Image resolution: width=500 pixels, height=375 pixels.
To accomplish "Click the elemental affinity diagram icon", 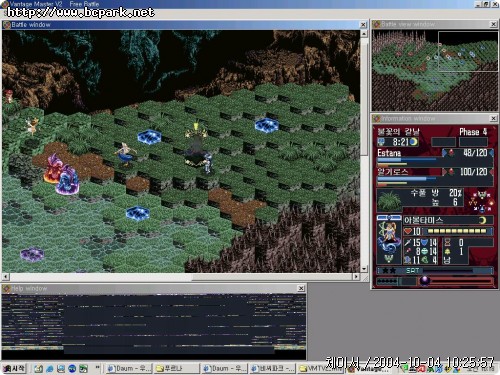I will coord(481,201).
